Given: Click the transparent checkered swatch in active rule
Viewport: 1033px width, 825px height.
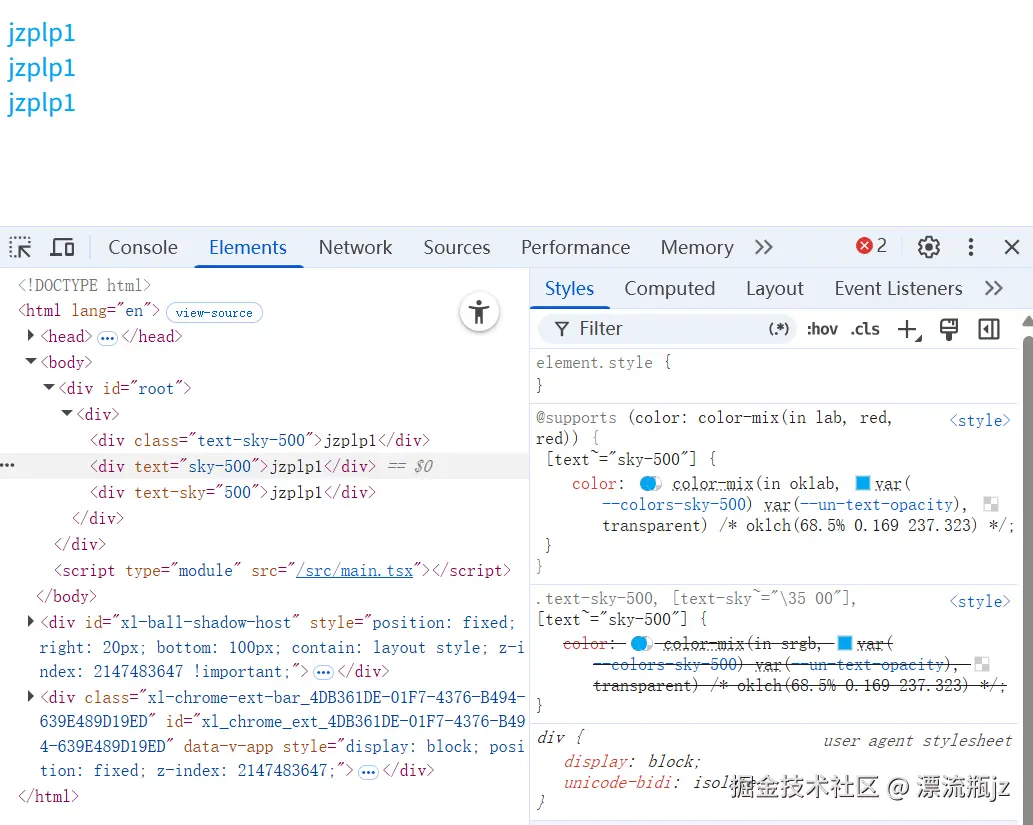Looking at the screenshot, I should point(991,504).
